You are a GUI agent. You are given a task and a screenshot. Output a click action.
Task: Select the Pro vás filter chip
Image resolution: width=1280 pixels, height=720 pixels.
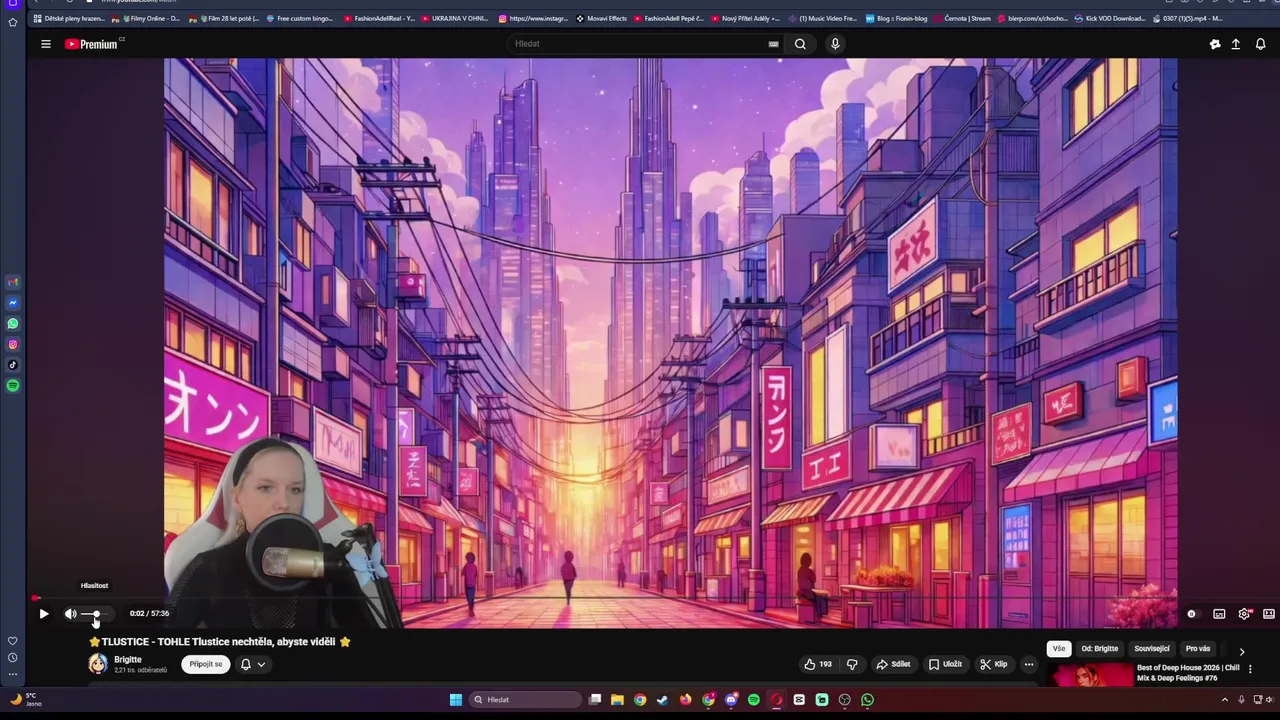tap(1198, 649)
